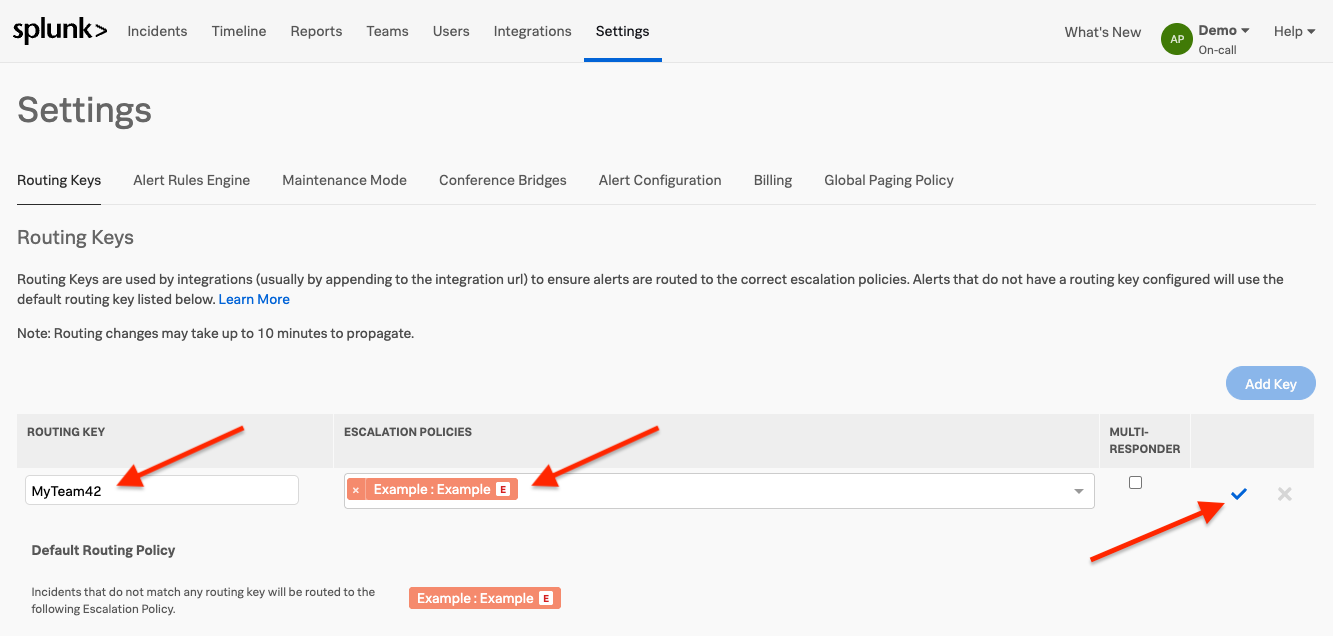View the Timeline page

(239, 32)
